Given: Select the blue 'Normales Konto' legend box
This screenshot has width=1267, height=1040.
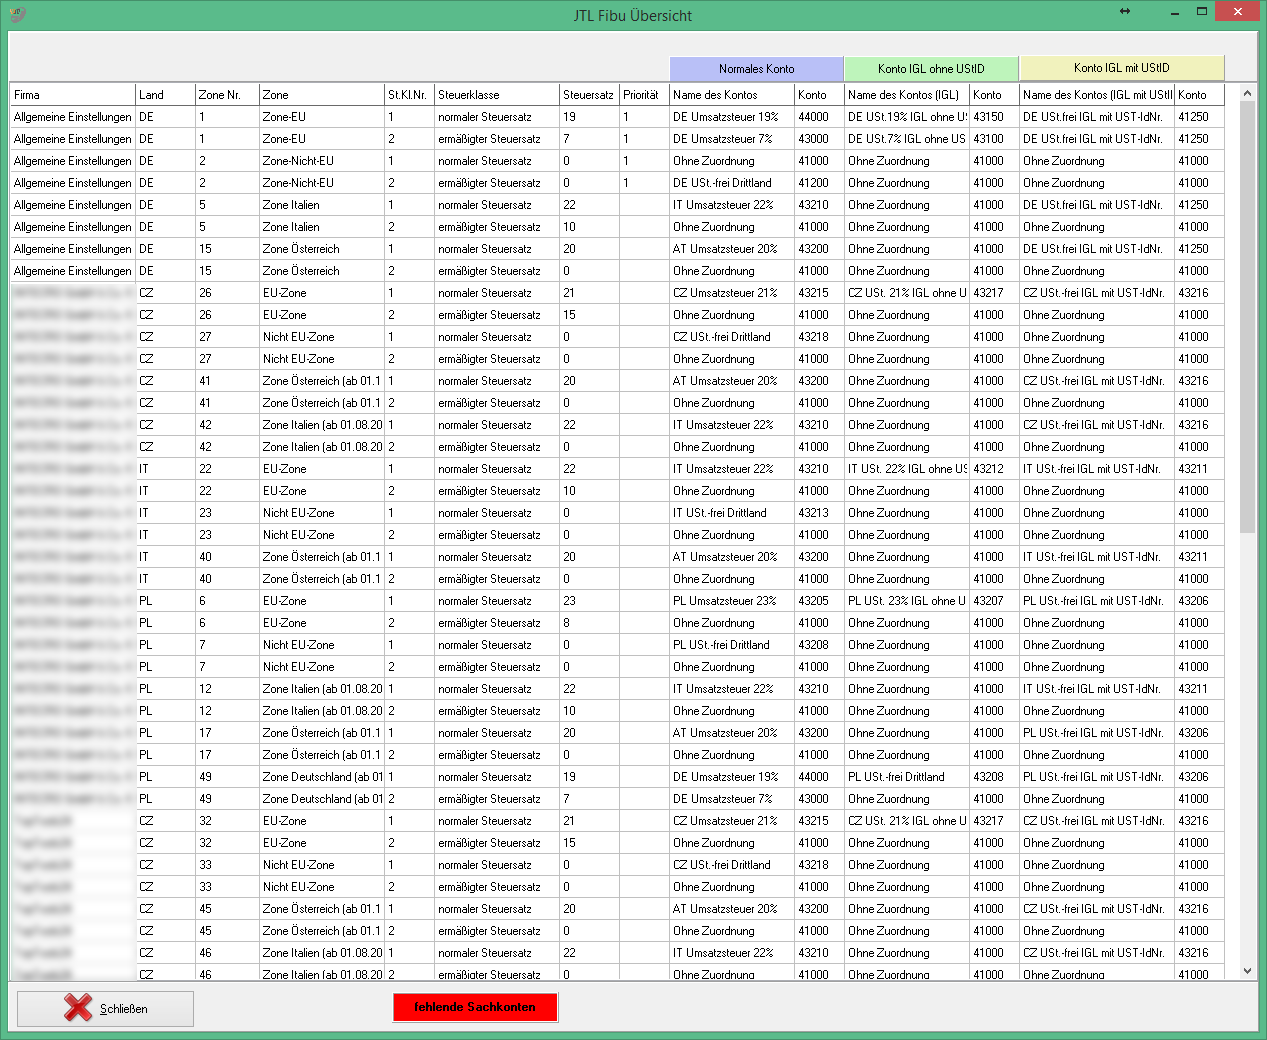Looking at the screenshot, I should coord(756,69).
